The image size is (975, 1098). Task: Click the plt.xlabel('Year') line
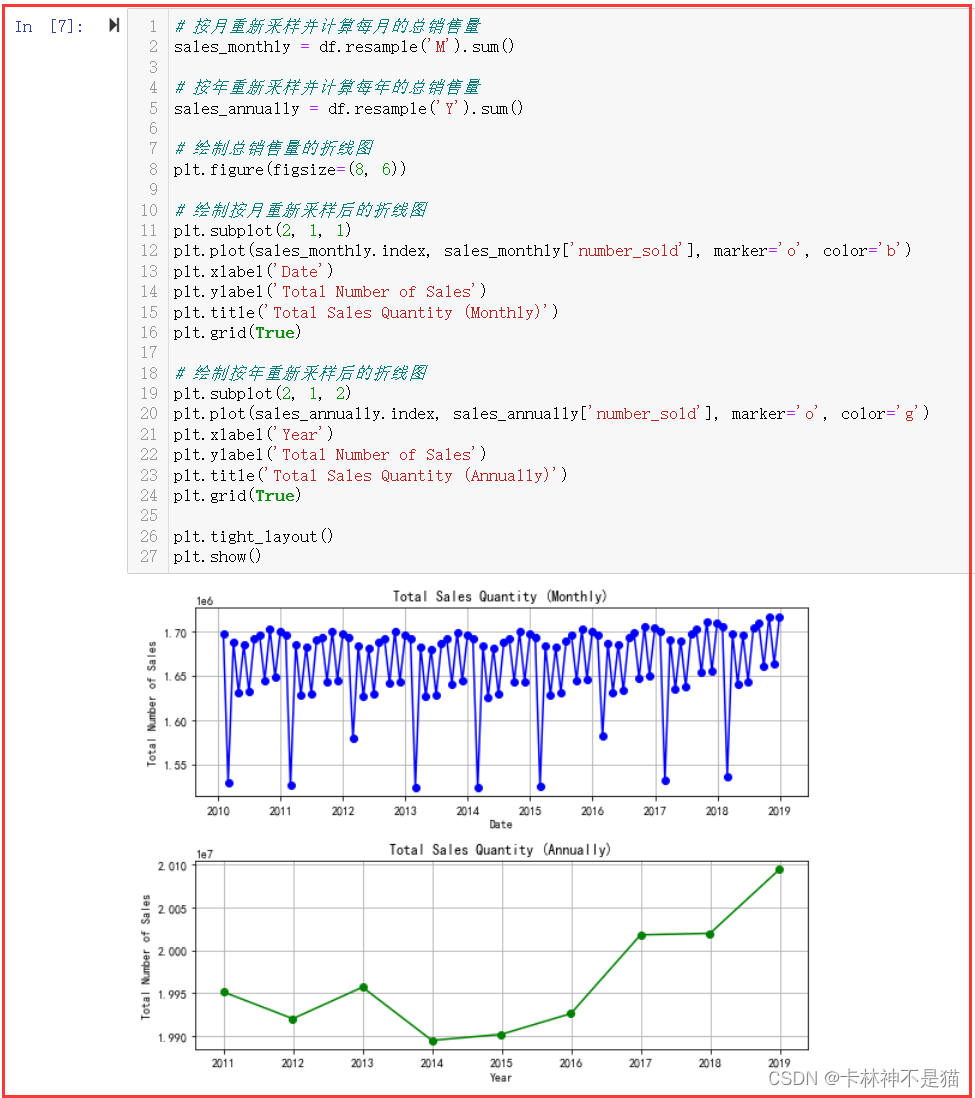tap(254, 435)
